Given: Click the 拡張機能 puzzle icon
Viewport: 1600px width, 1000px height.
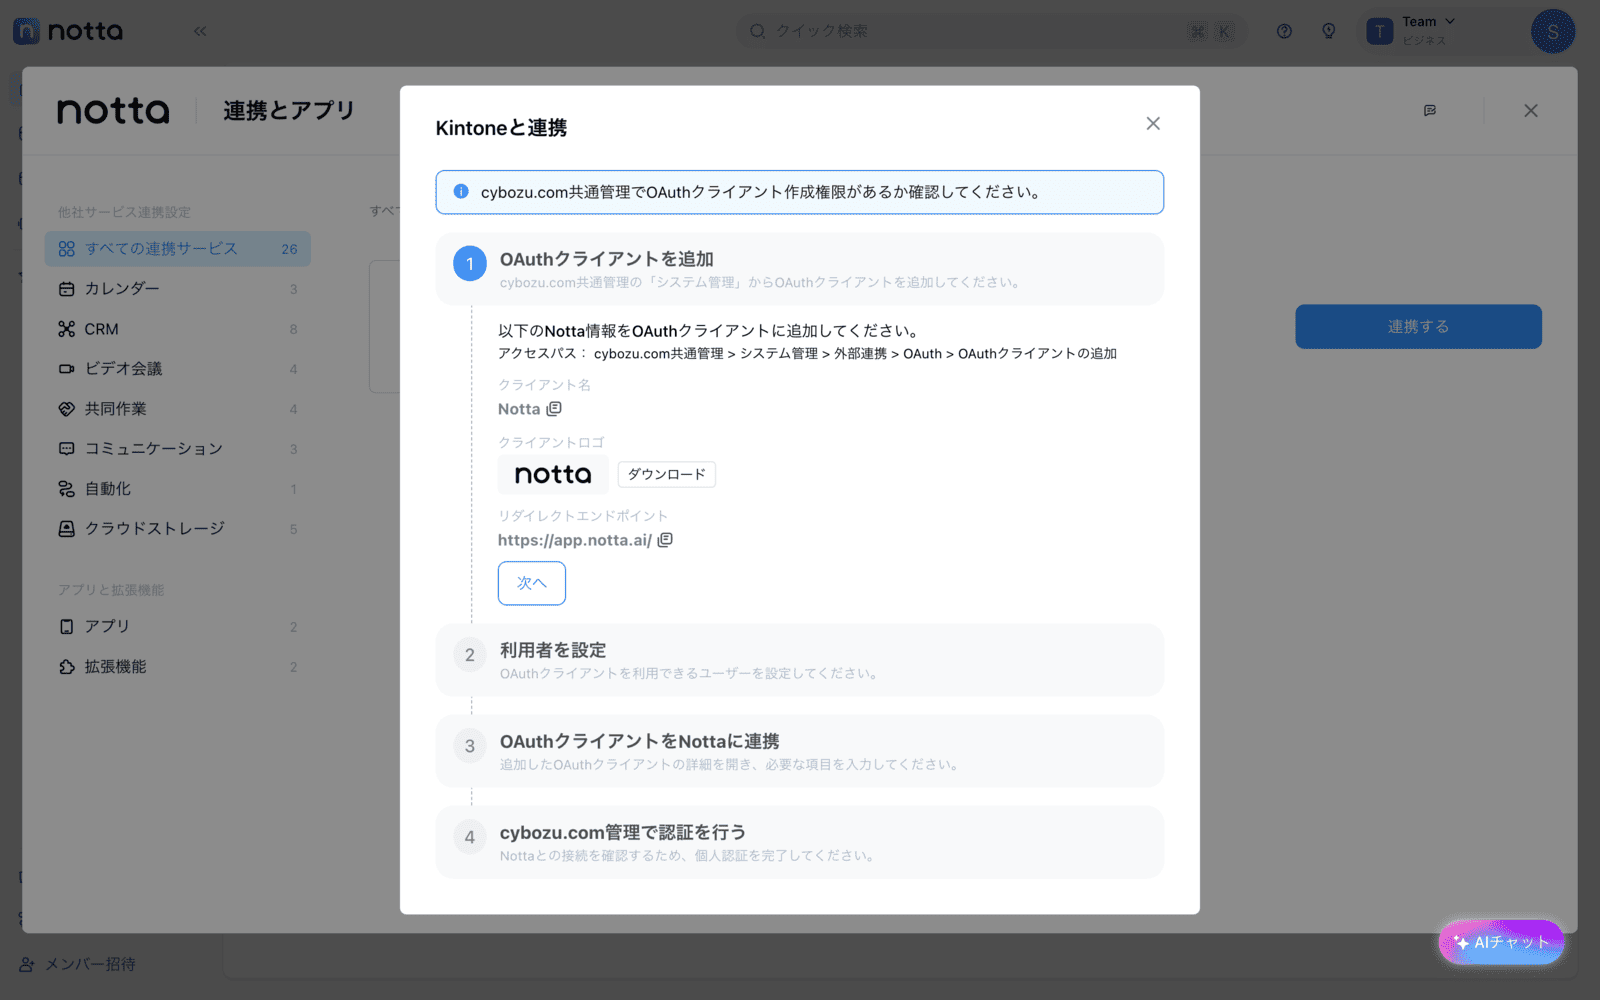Looking at the screenshot, I should point(66,667).
